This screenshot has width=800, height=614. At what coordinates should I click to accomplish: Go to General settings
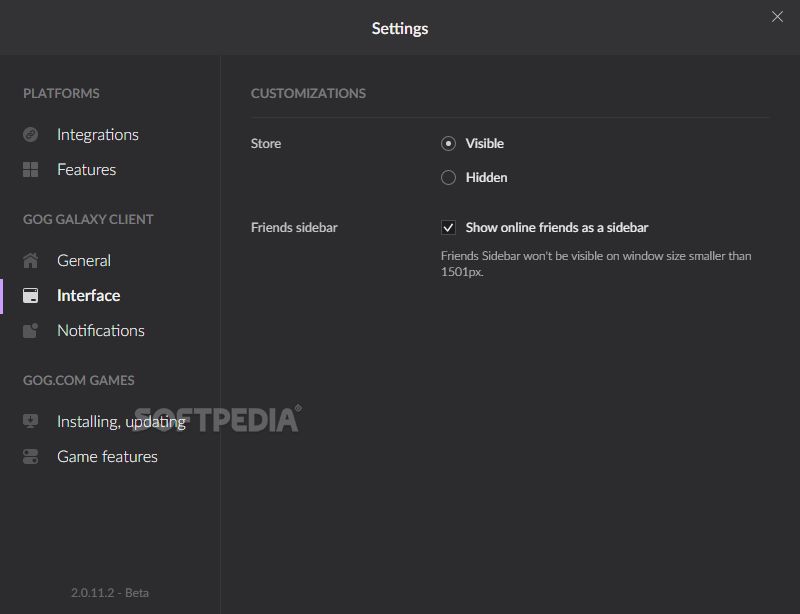[x=84, y=260]
